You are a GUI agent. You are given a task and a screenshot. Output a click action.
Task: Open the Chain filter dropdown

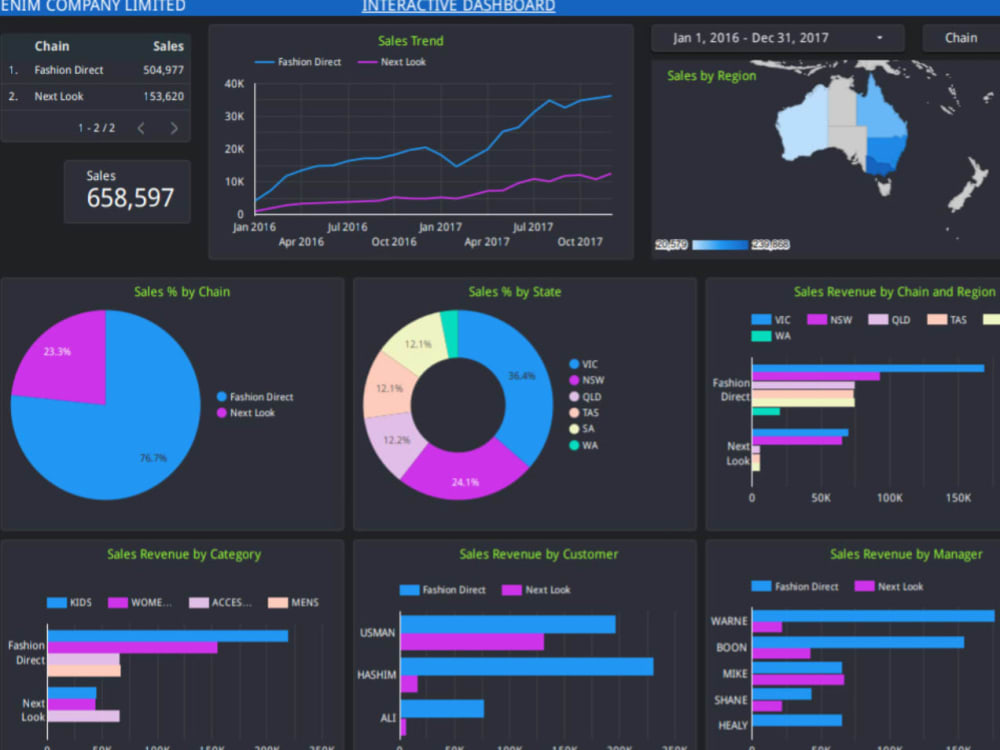tap(959, 37)
